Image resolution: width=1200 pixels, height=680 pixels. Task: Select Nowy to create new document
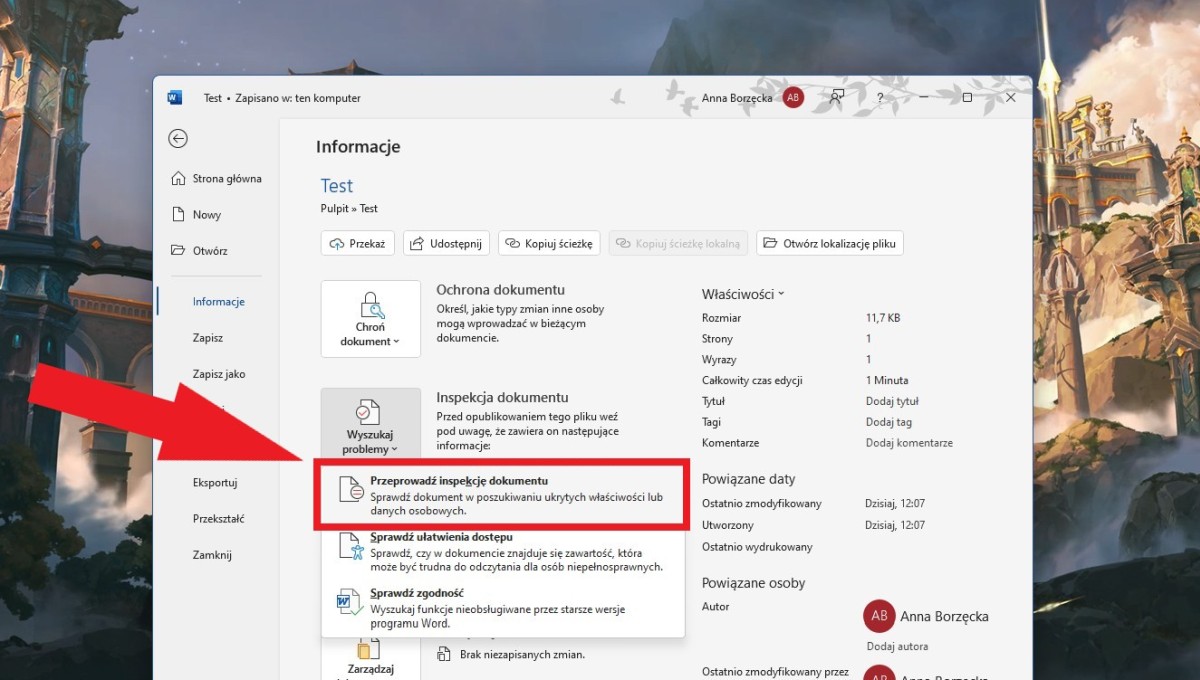[x=197, y=215]
